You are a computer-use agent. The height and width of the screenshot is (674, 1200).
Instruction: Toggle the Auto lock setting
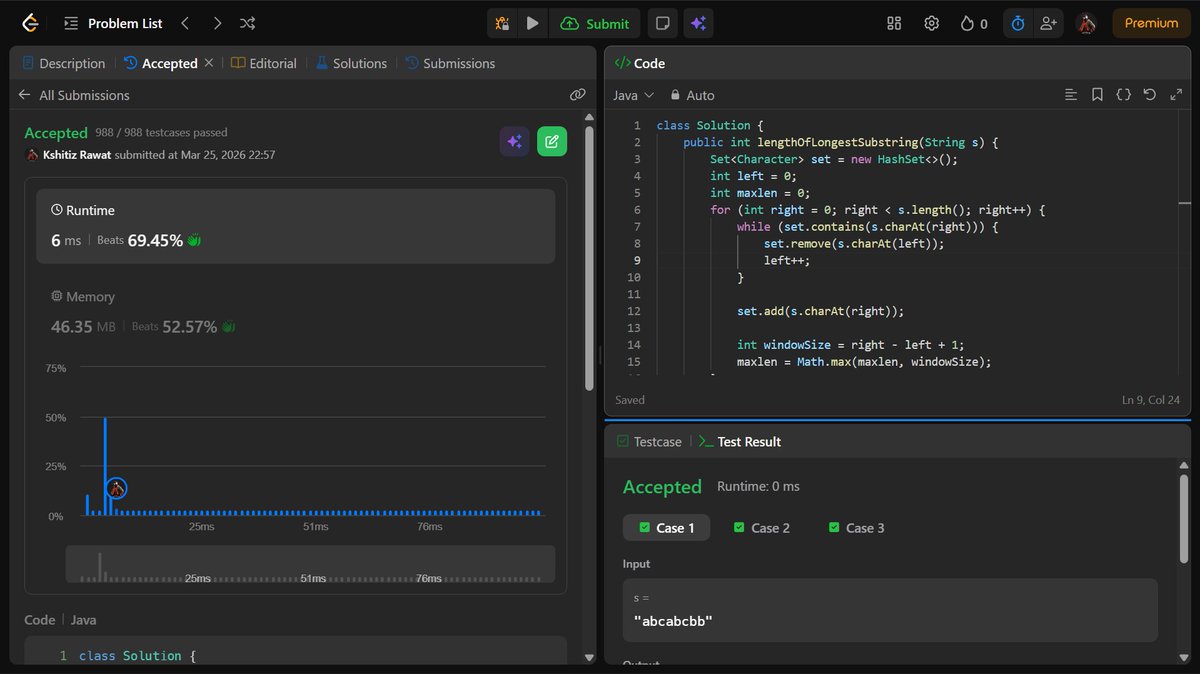tap(692, 95)
